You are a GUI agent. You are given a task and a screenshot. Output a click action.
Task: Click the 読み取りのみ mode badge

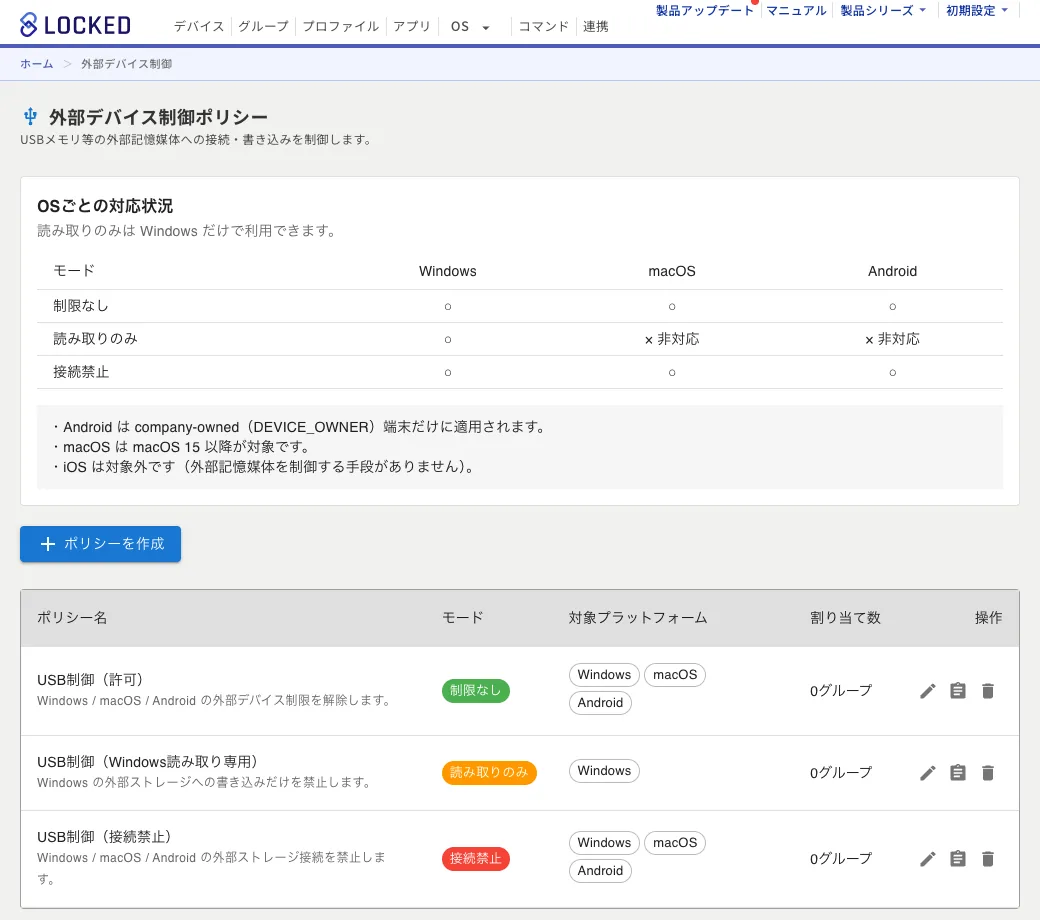point(489,773)
